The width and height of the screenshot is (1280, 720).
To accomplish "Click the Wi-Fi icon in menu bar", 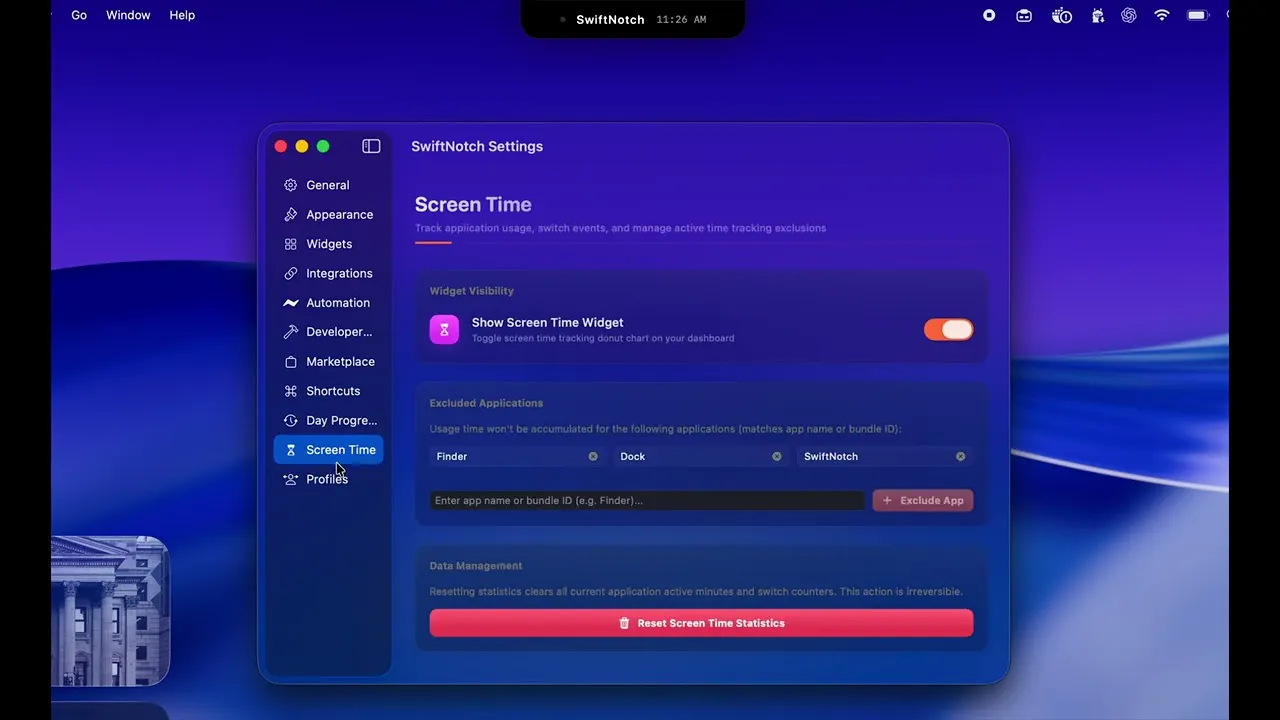I will point(1161,15).
